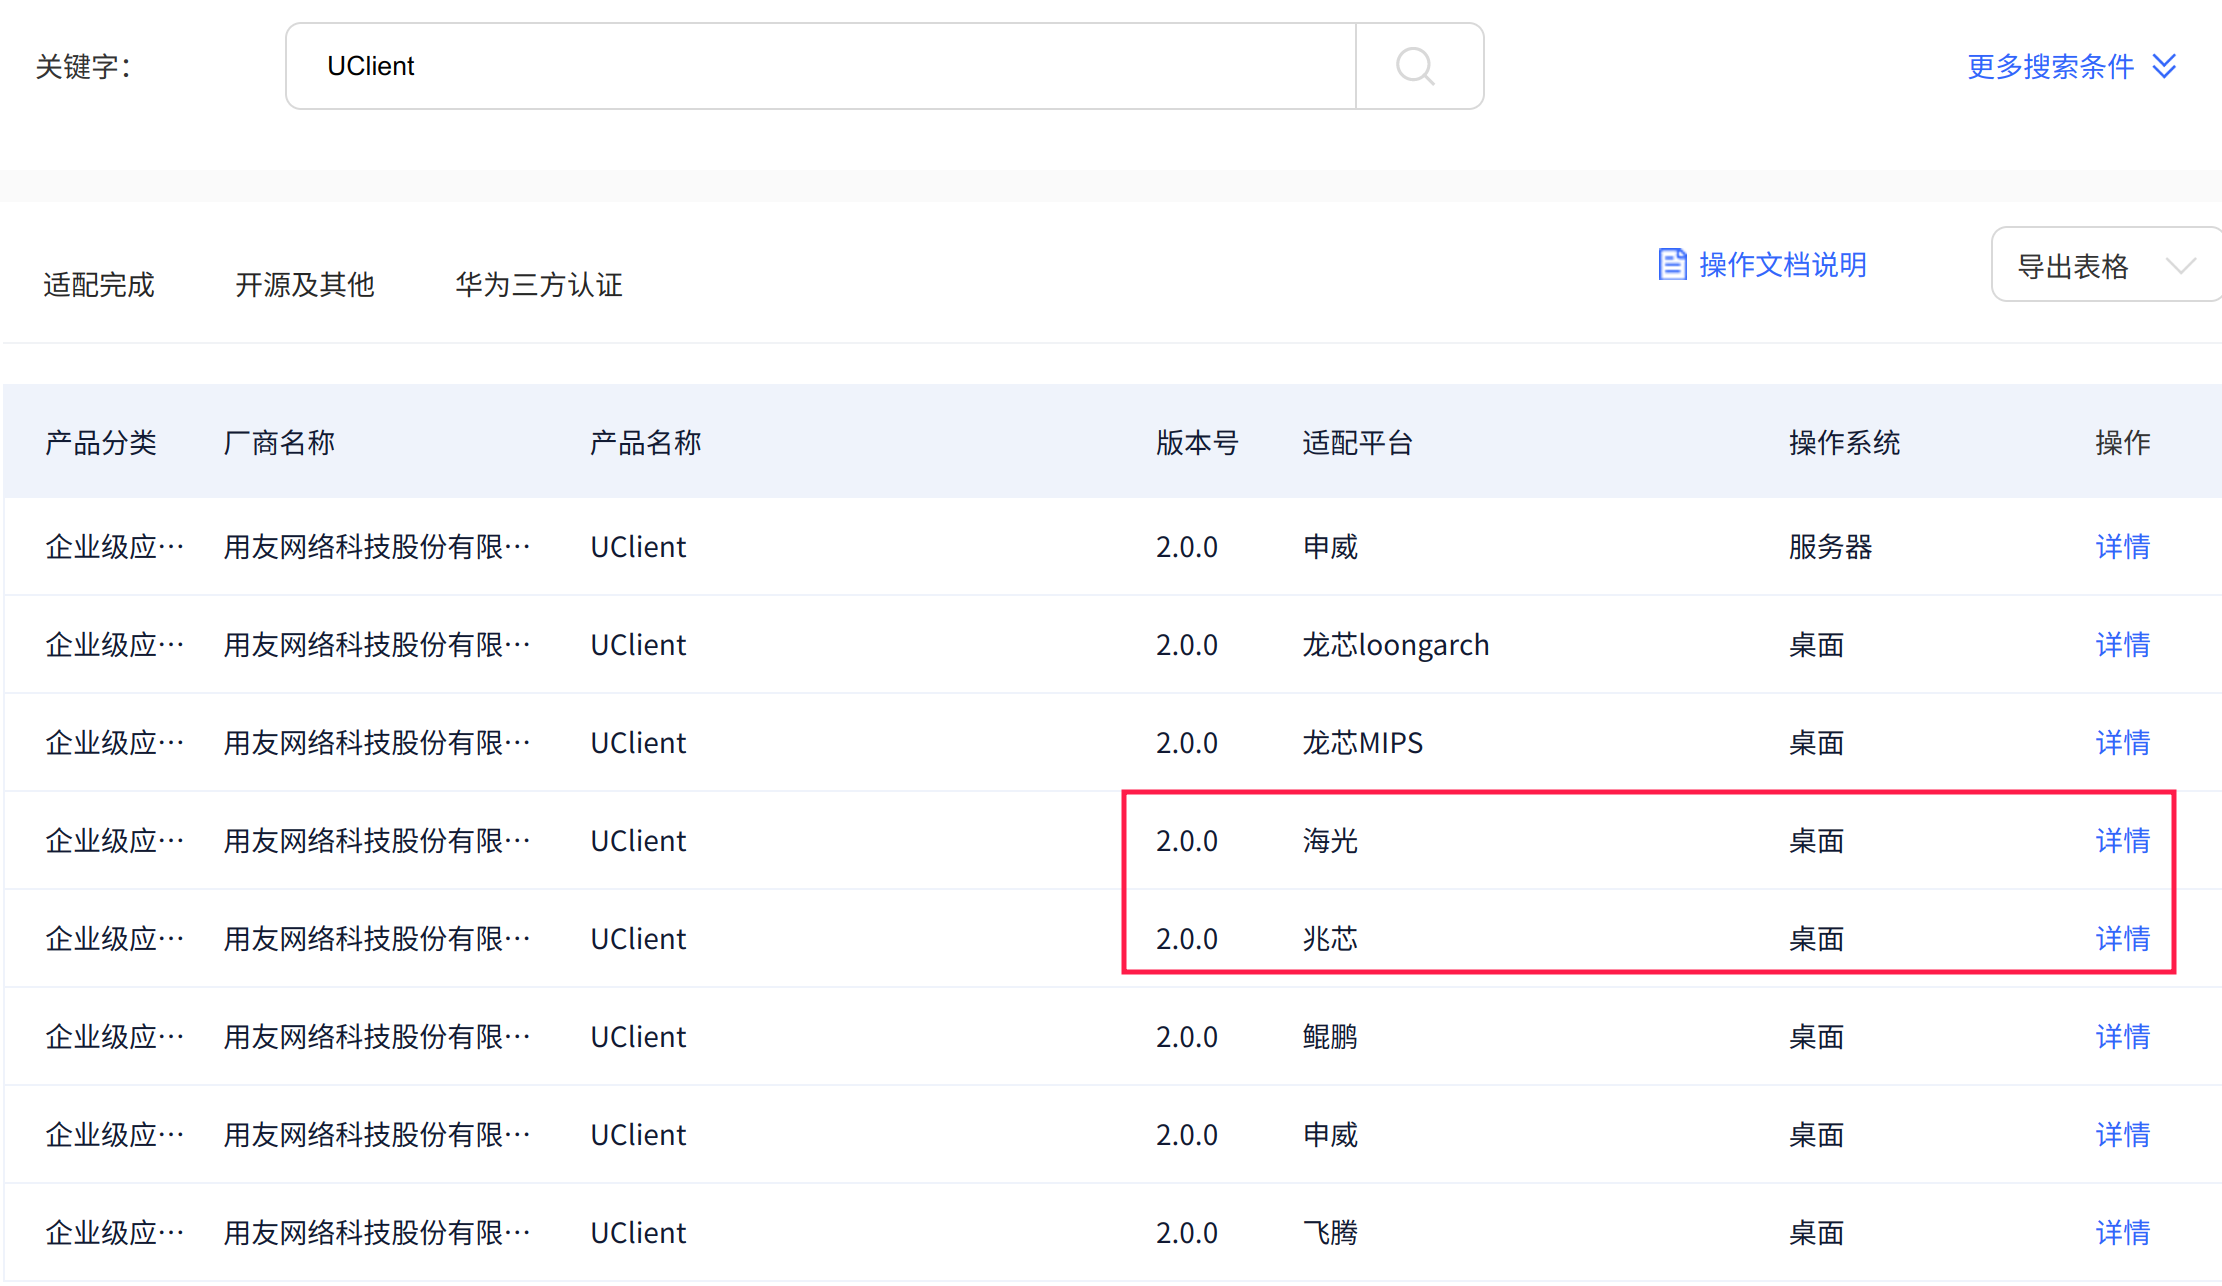2222x1286 pixels.
Task: Click vendor name in the 海光 row
Action: (x=376, y=841)
